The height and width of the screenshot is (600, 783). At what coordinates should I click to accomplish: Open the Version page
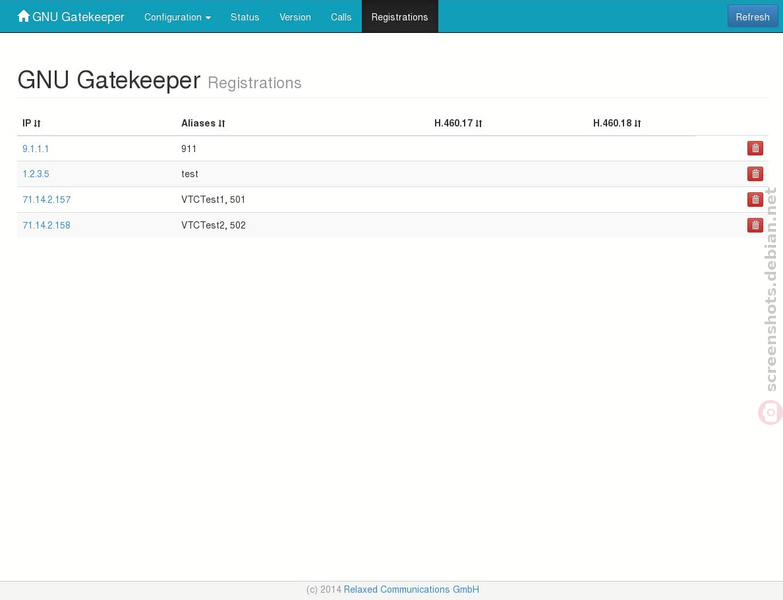[x=295, y=17]
